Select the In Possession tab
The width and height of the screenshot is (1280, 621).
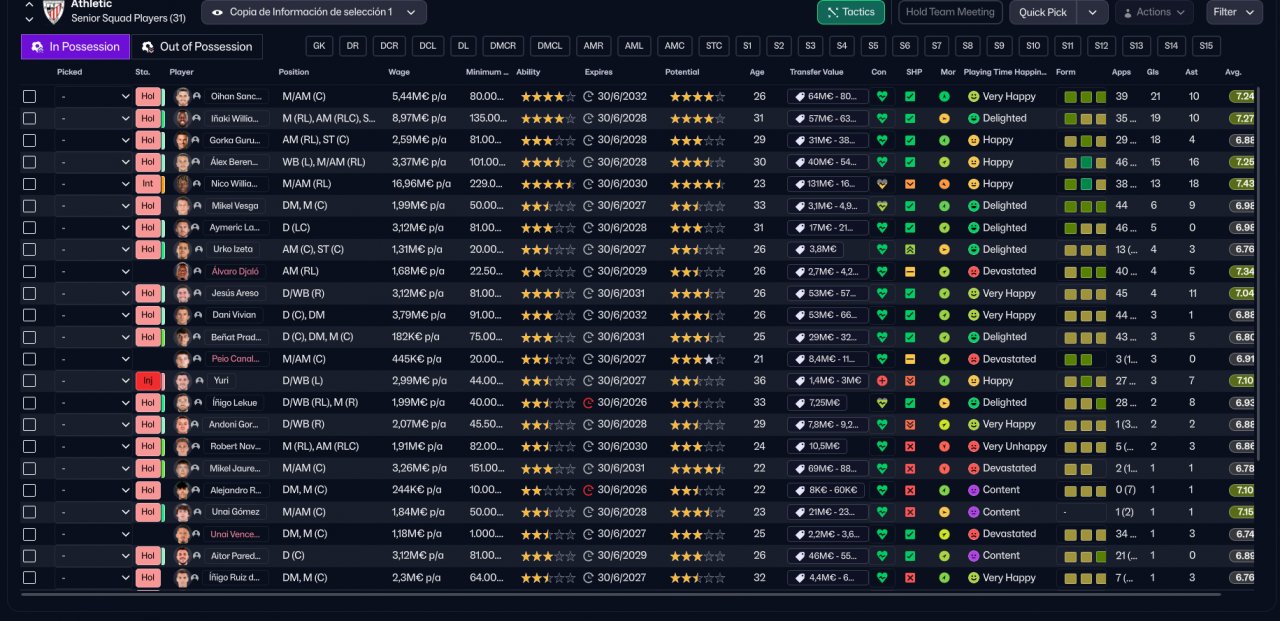click(76, 47)
